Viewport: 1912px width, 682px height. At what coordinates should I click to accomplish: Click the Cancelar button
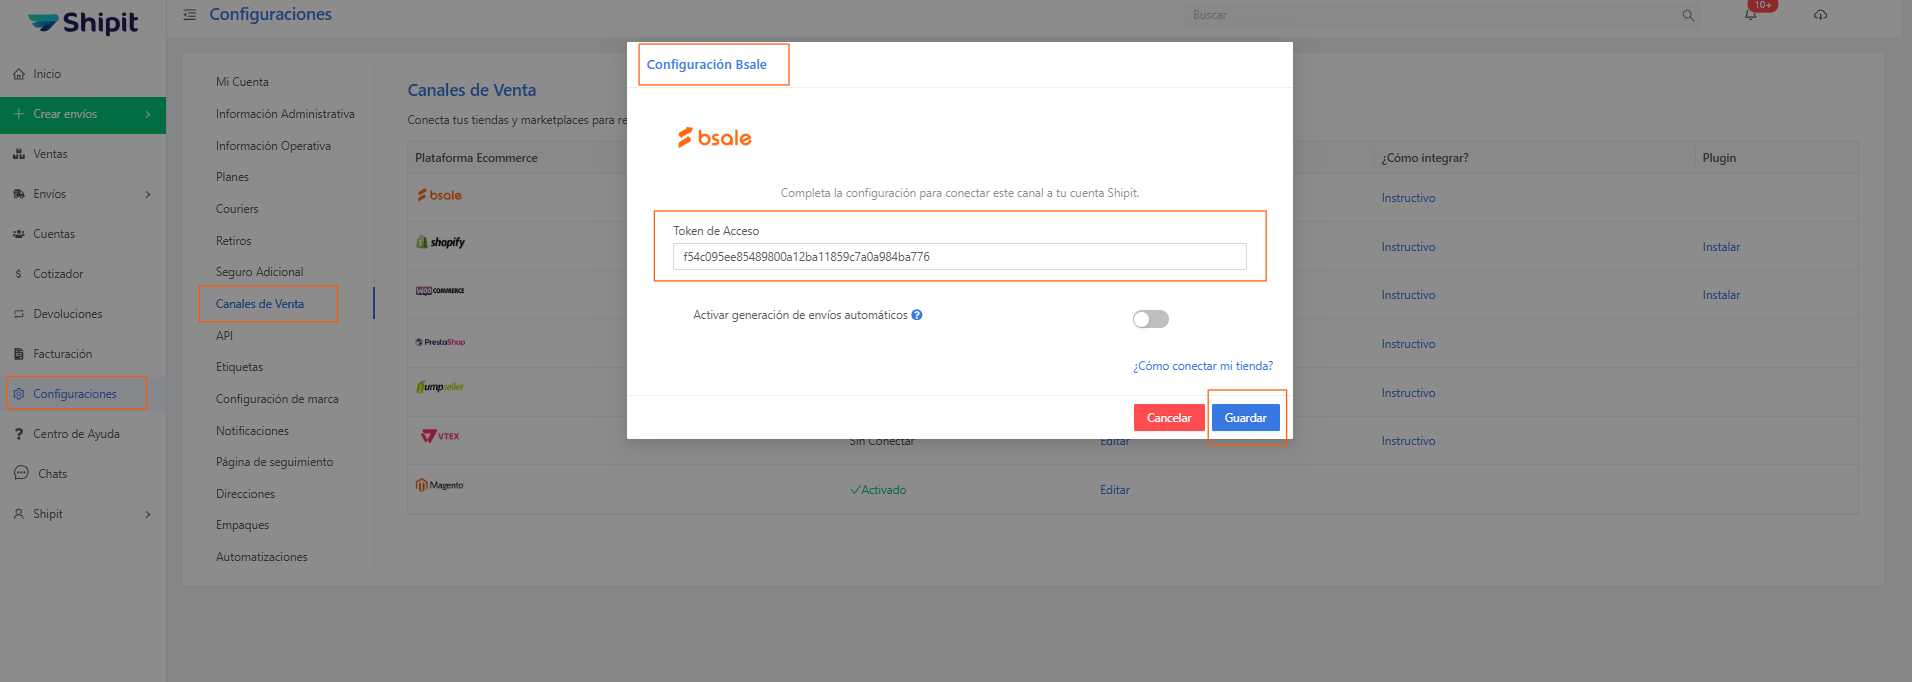1169,418
